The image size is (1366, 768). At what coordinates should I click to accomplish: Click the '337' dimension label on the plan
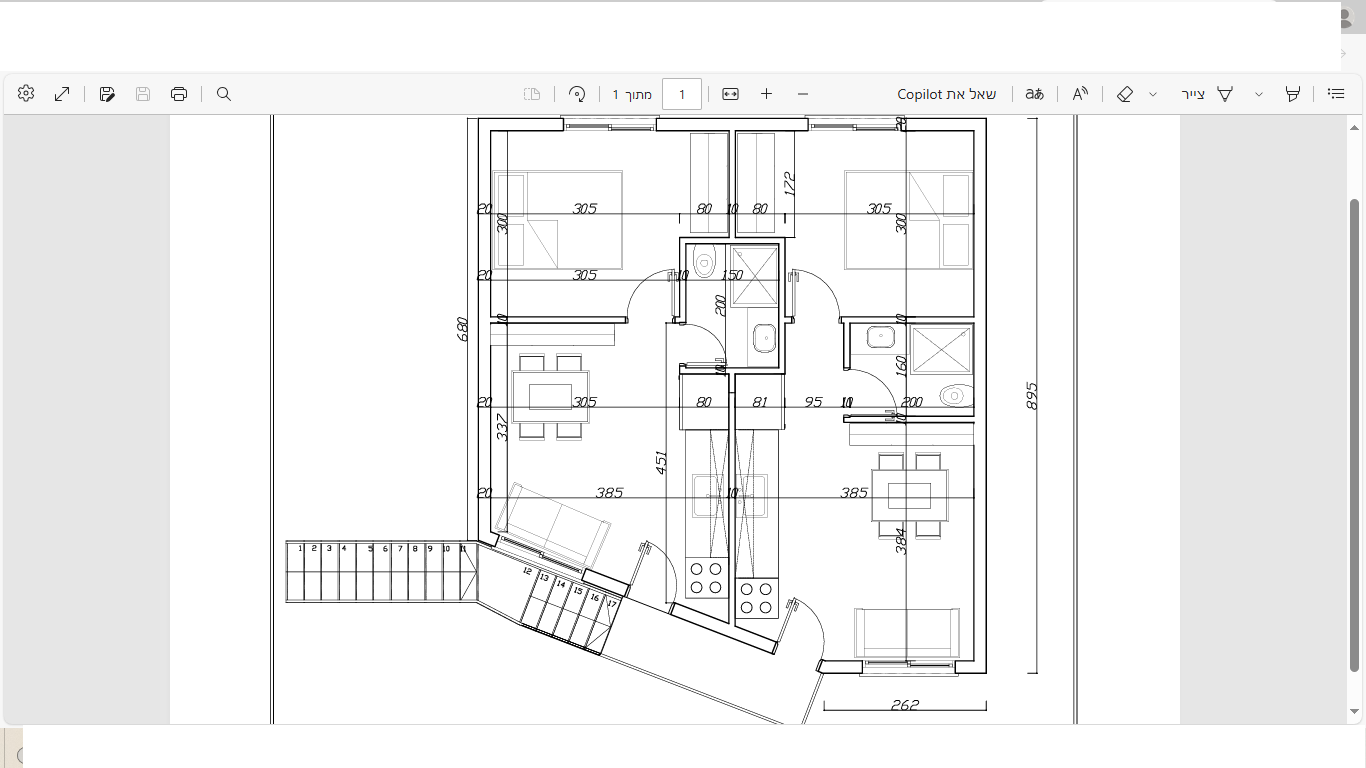pos(503,427)
